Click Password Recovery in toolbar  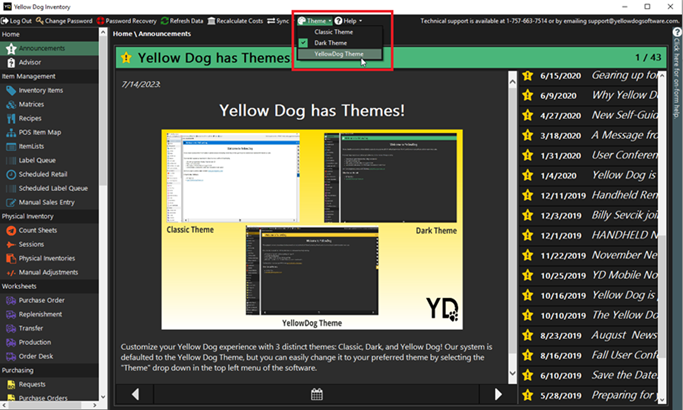pos(127,21)
